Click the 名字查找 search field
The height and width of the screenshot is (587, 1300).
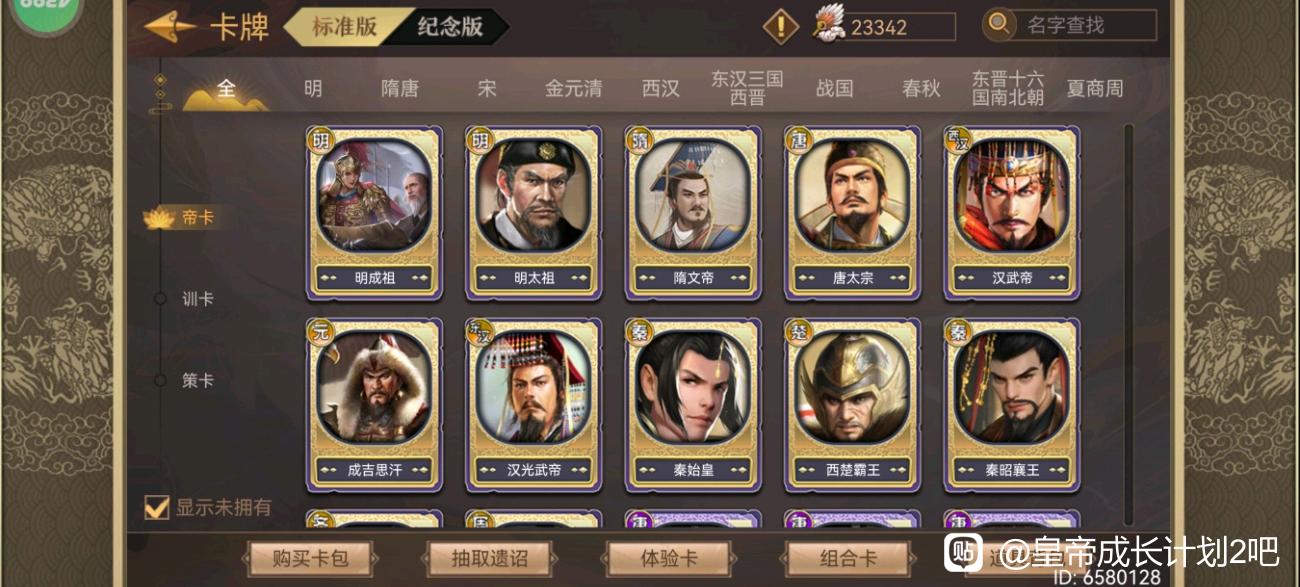[1085, 25]
